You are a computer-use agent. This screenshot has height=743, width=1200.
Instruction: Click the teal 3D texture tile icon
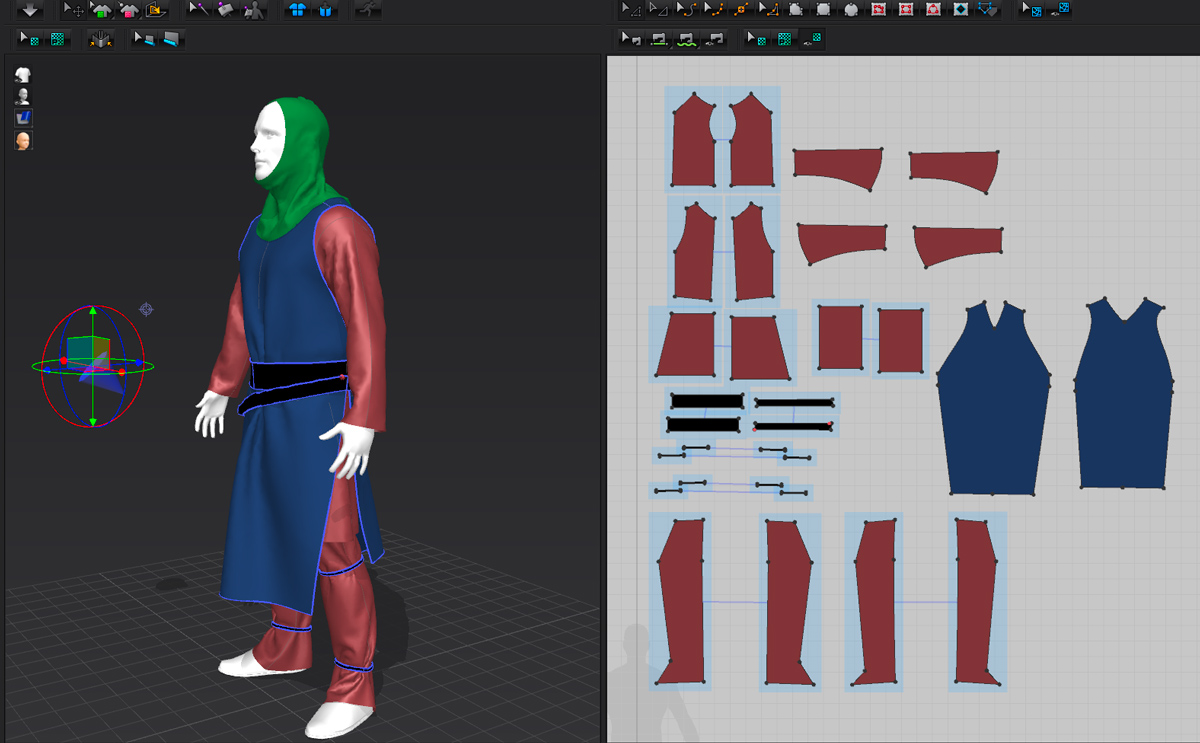pos(57,39)
